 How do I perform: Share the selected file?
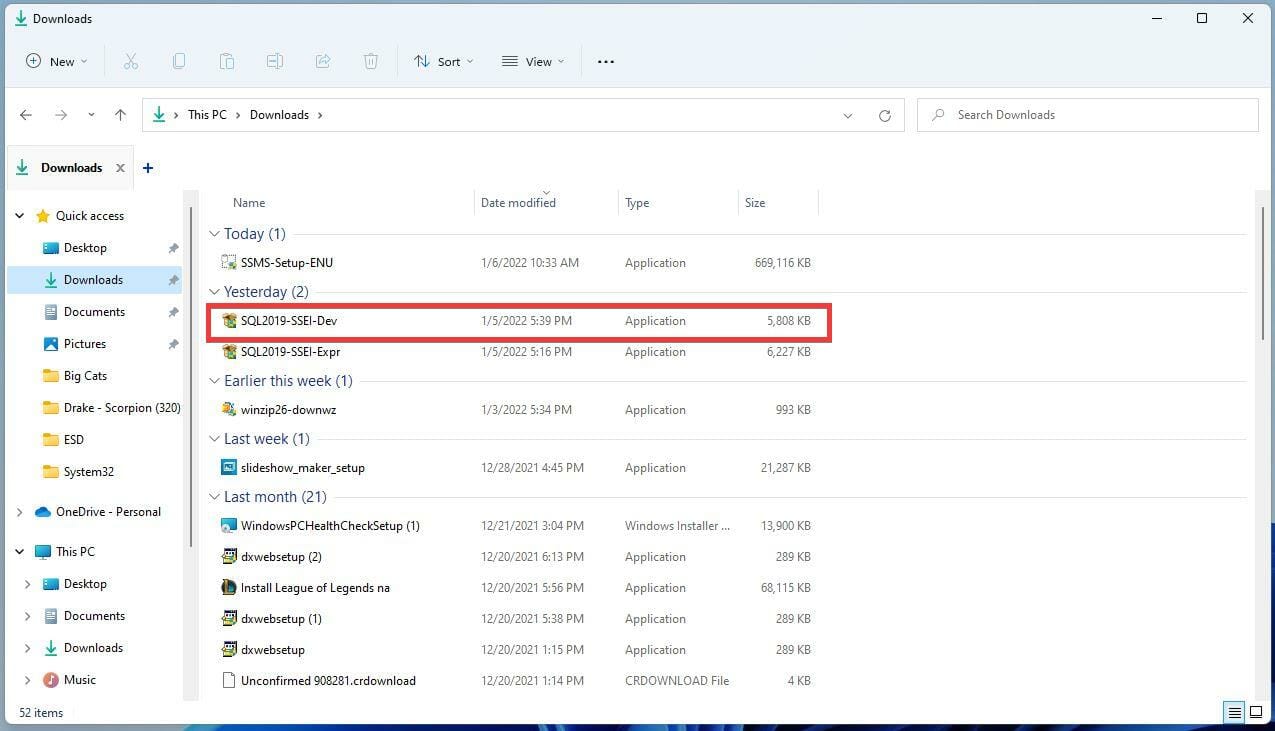coord(323,61)
